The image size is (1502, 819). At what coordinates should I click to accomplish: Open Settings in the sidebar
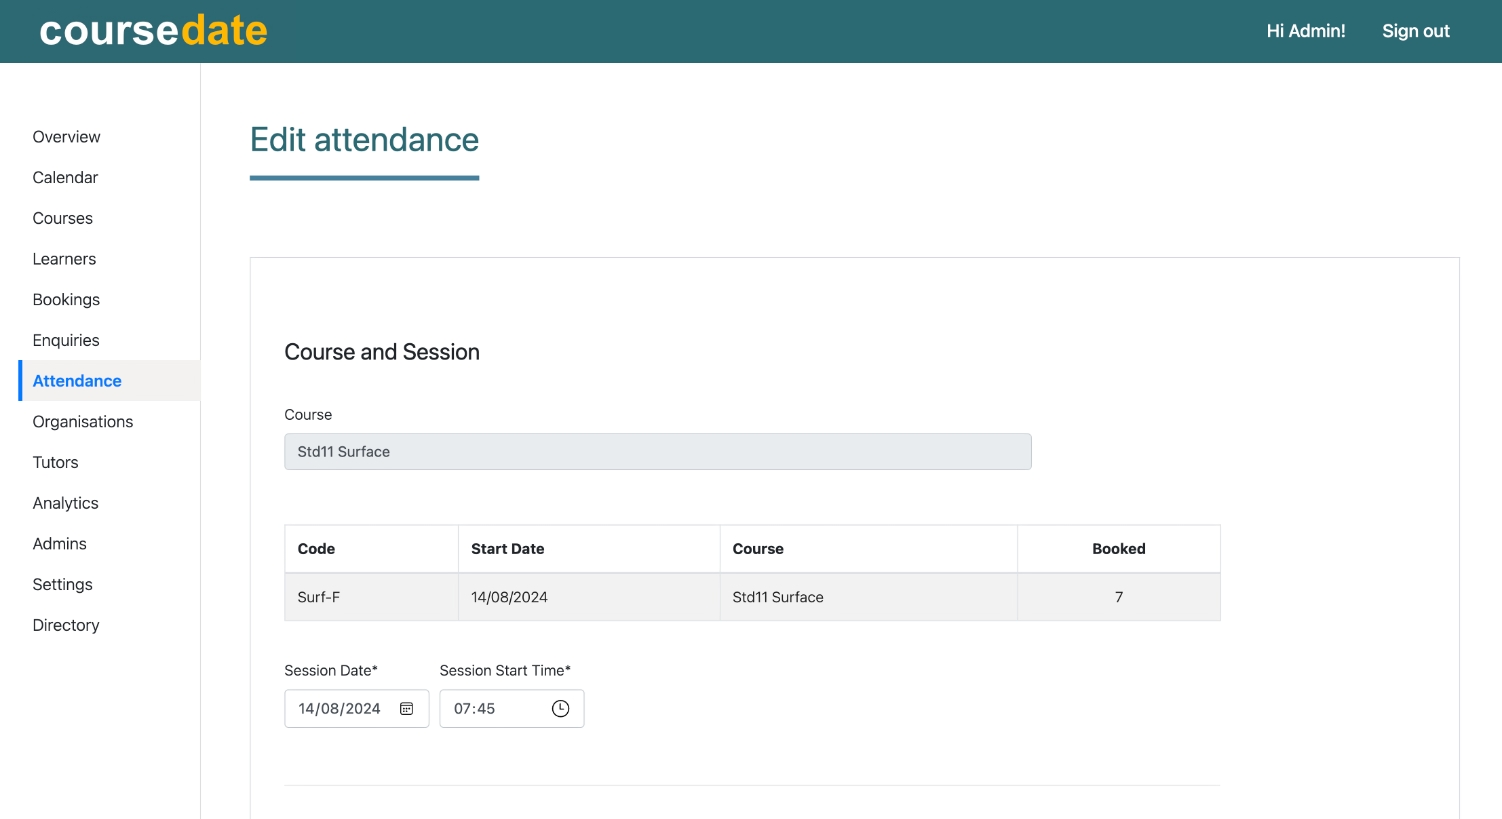coord(62,585)
